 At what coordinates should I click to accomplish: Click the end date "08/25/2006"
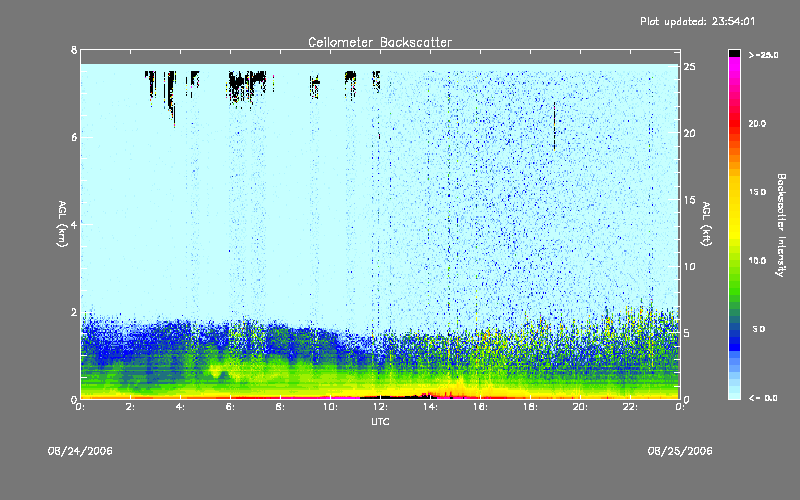(x=680, y=451)
